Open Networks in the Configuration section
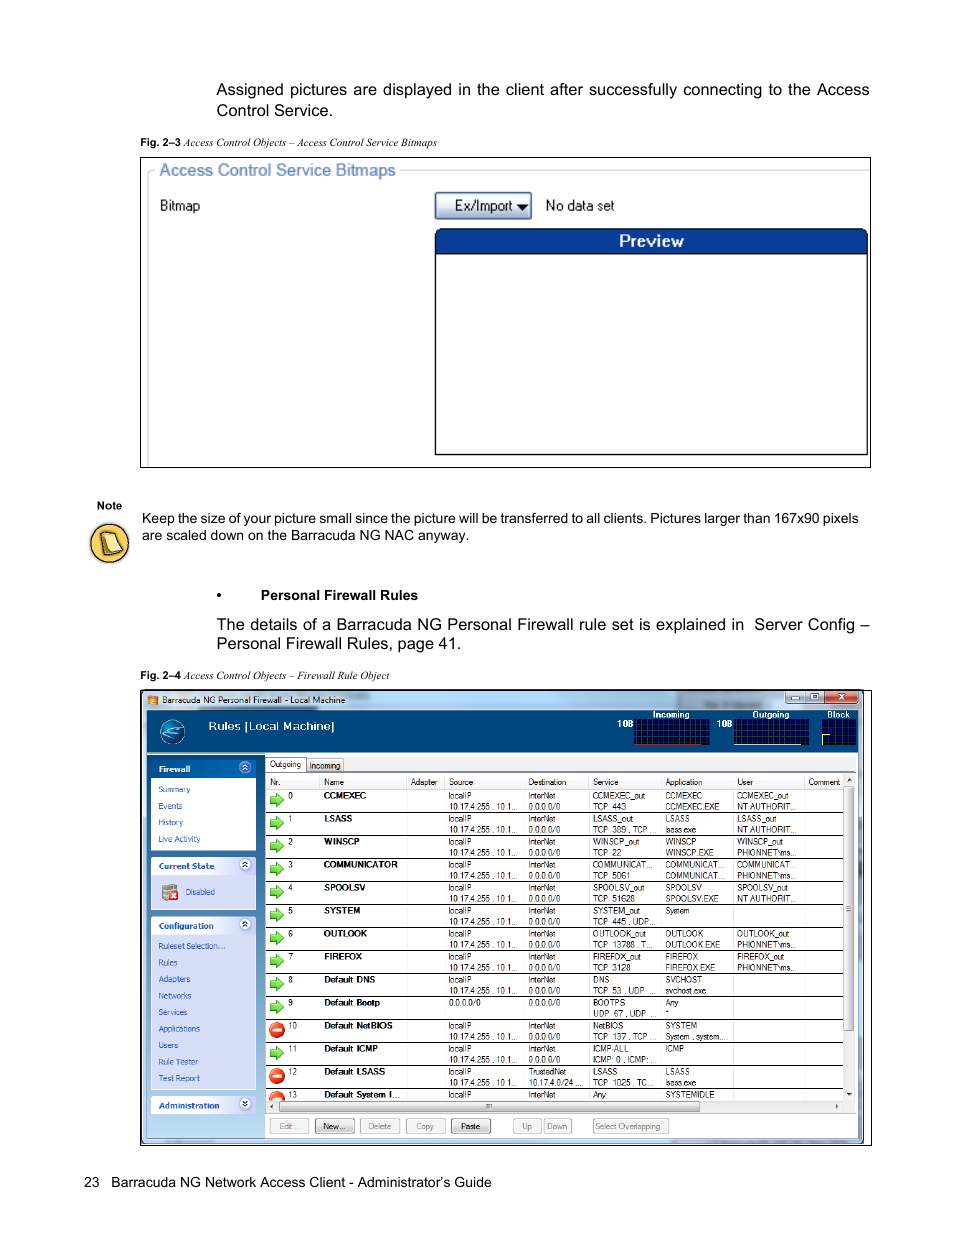The height and width of the screenshot is (1235, 954). tap(175, 996)
